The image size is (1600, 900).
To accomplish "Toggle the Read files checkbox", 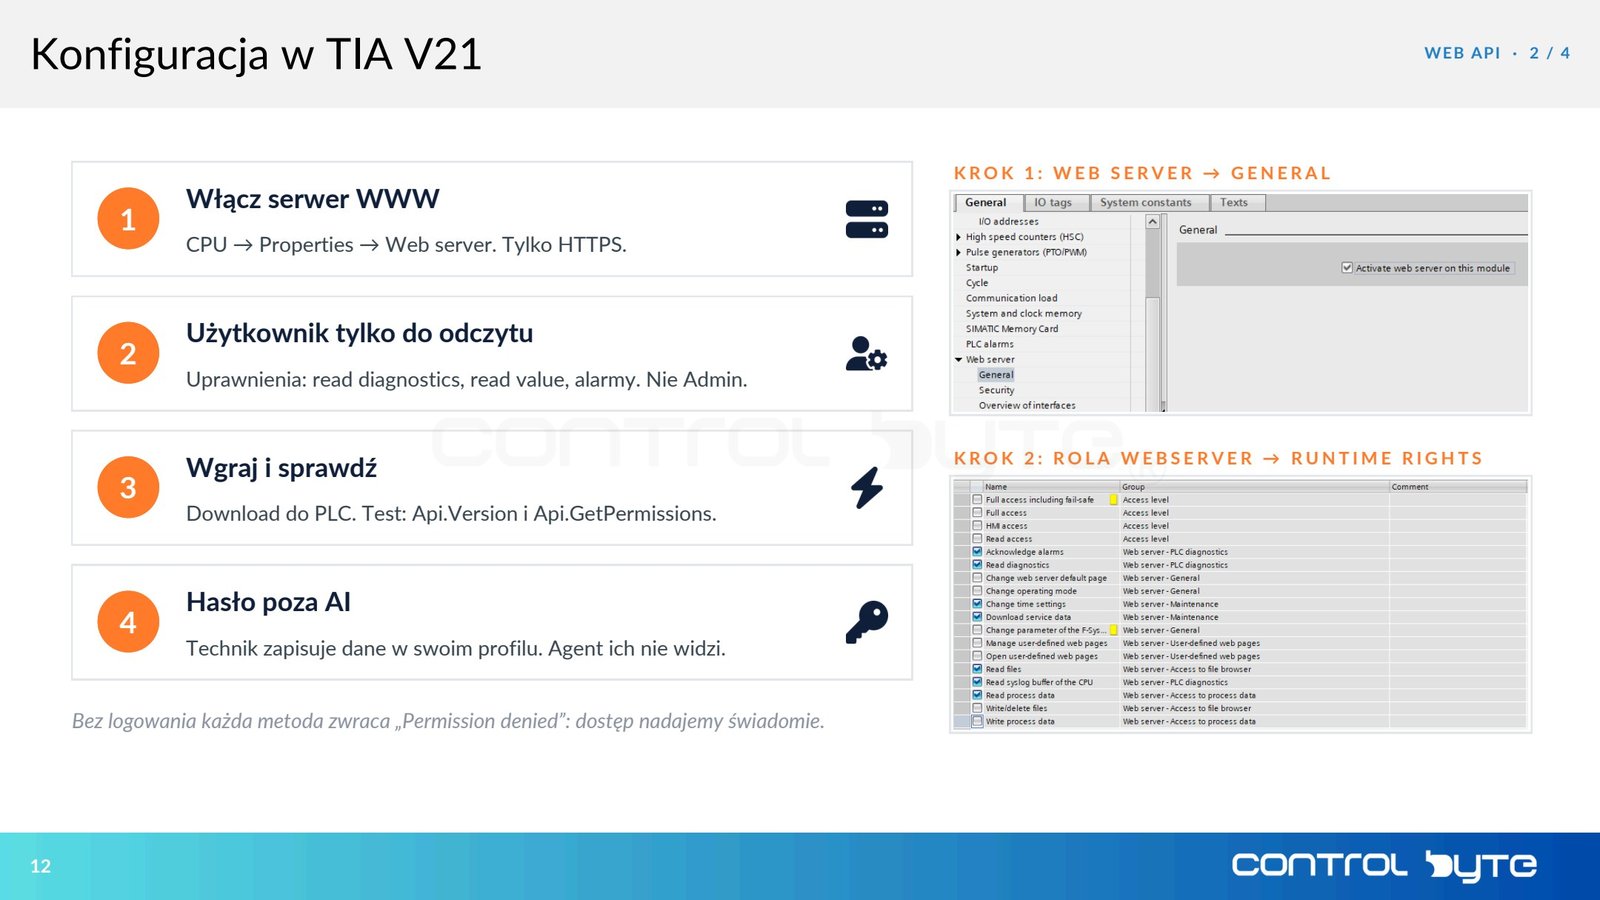I will (x=977, y=669).
